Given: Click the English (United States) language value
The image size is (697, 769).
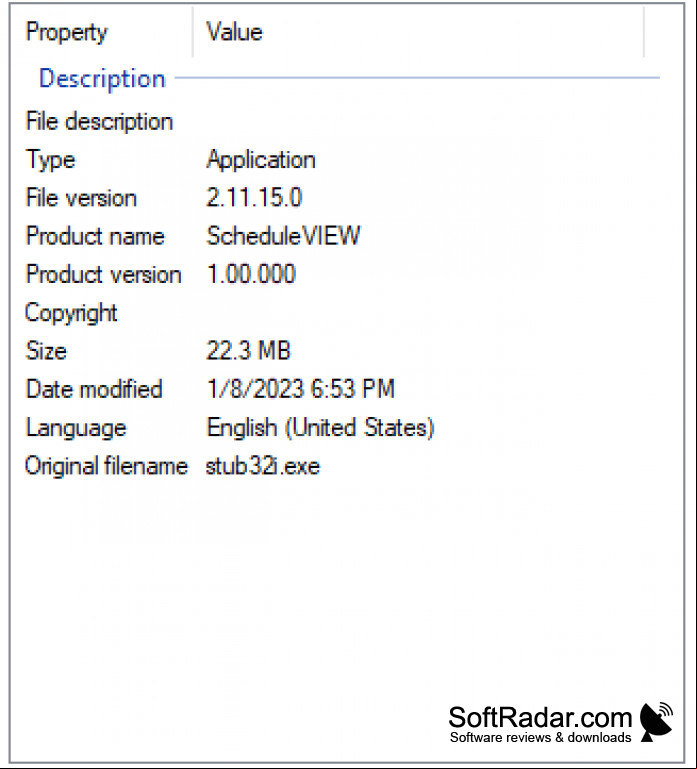Looking at the screenshot, I should tap(320, 428).
